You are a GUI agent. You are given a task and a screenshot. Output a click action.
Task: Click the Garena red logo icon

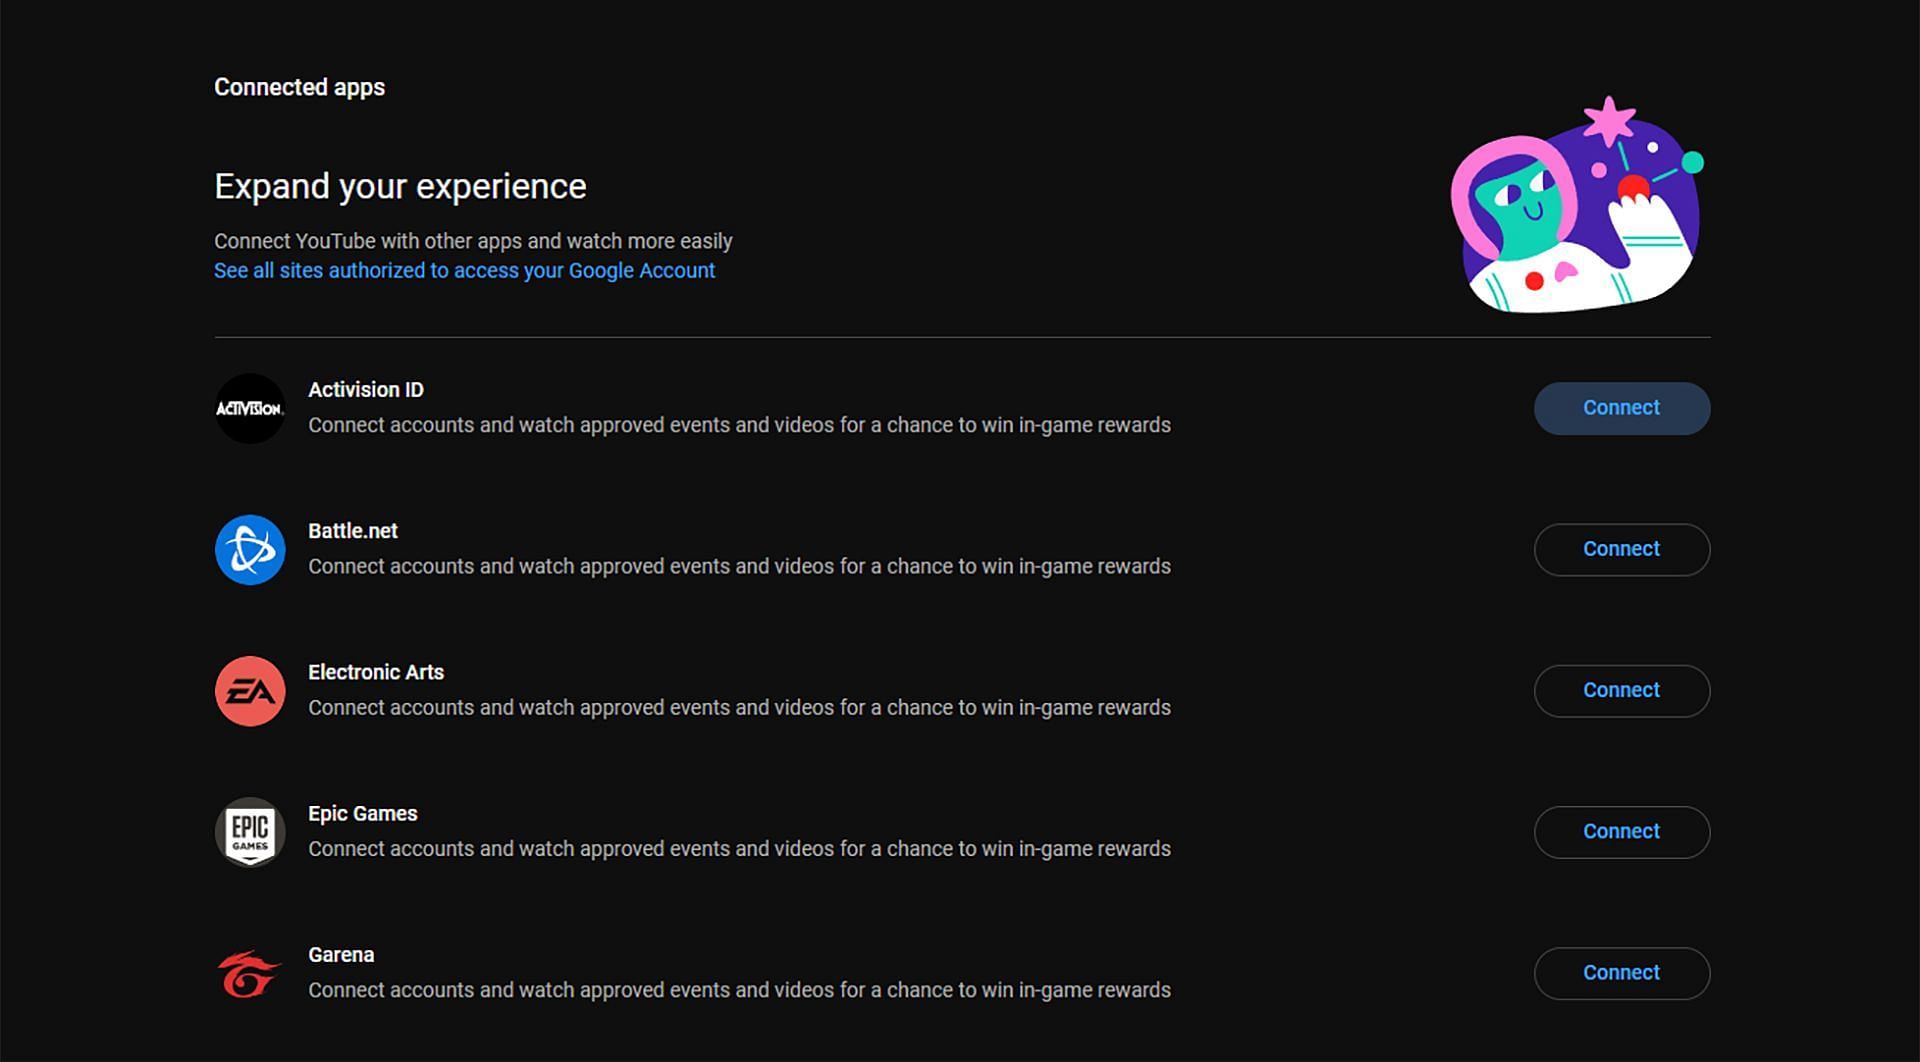(250, 973)
